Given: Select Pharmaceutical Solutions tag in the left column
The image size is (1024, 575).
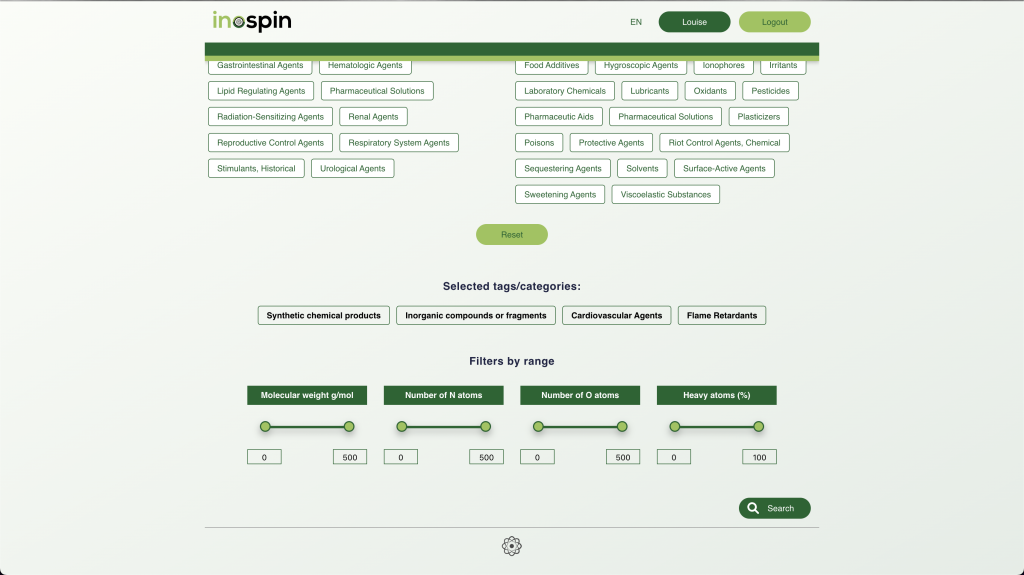Looking at the screenshot, I should pos(377,91).
